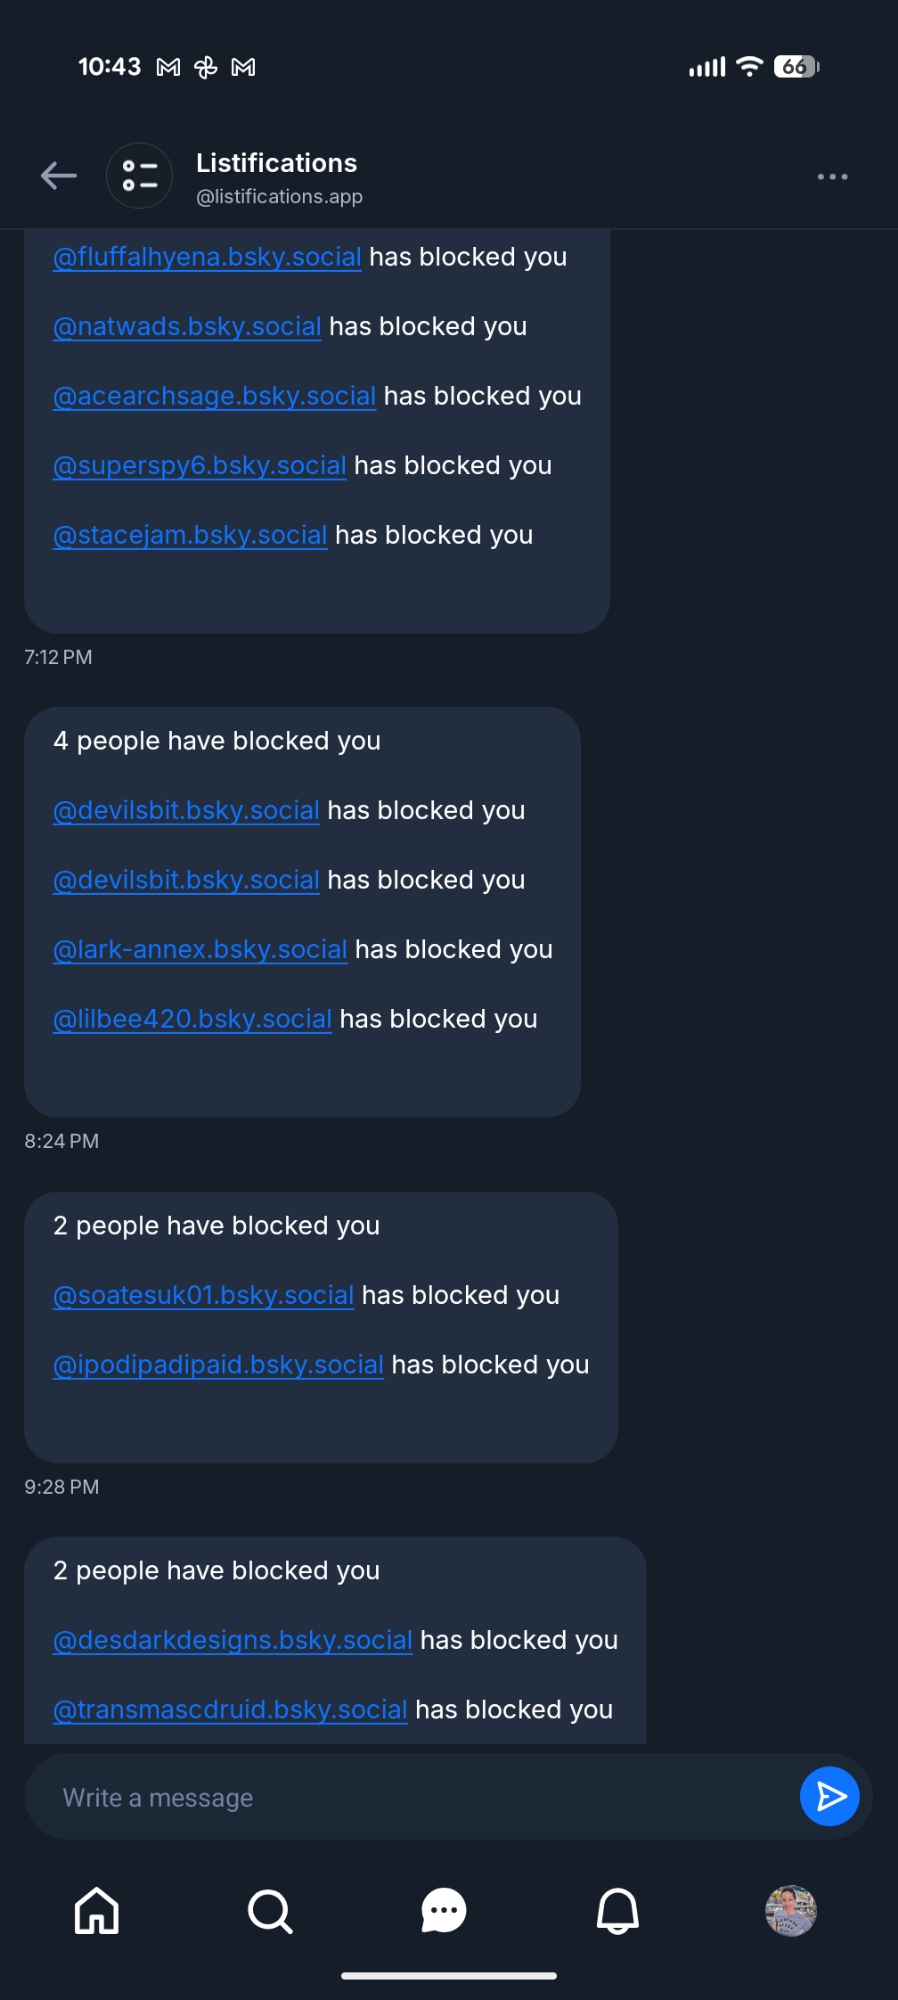The height and width of the screenshot is (2000, 898).
Task: Open the Listifications list avatar icon
Action: pyautogui.click(x=140, y=176)
